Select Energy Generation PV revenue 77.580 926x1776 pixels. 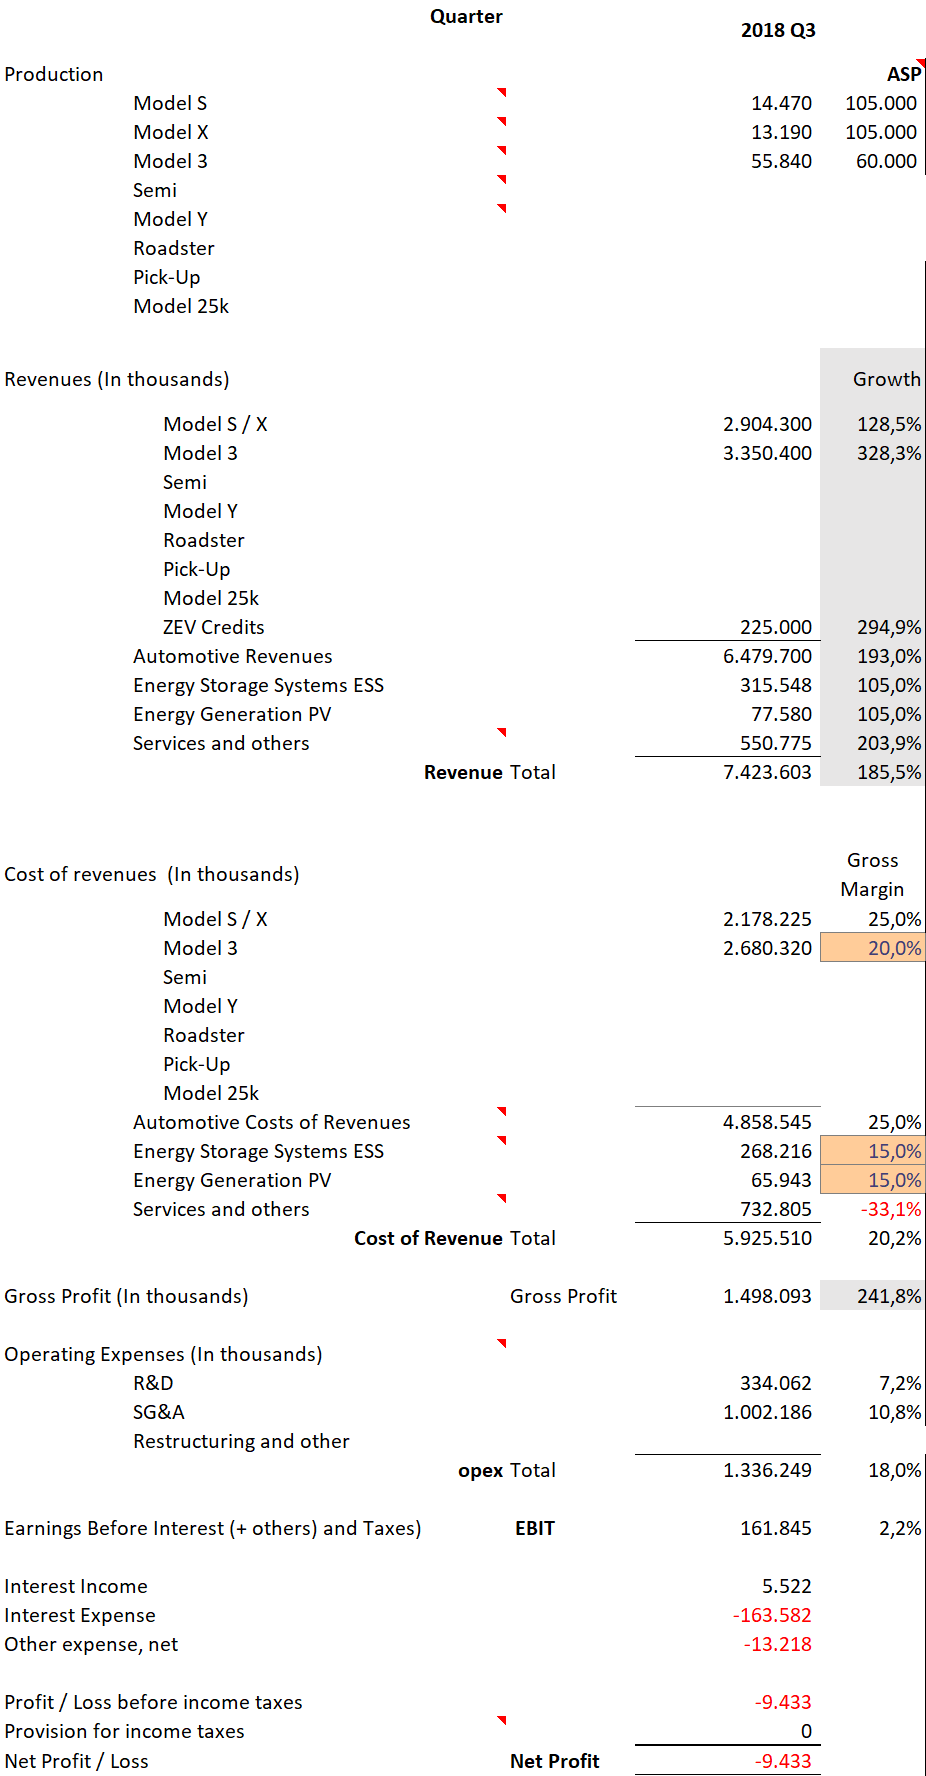(x=781, y=714)
